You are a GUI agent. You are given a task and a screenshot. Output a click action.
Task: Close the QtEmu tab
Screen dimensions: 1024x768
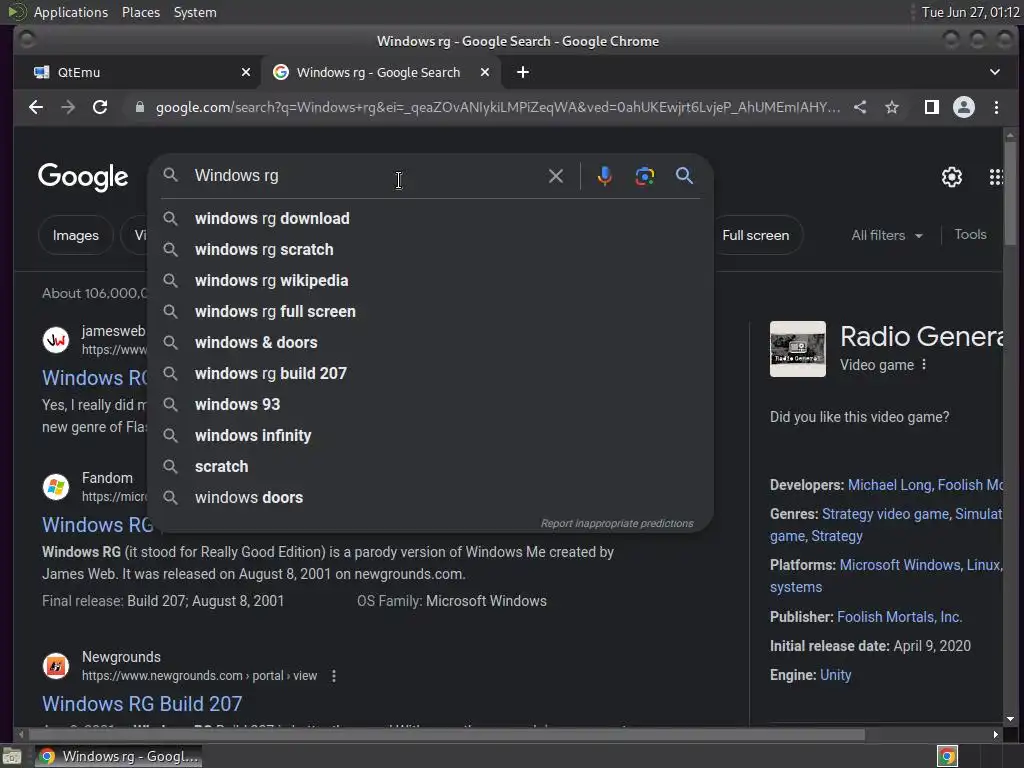click(246, 72)
